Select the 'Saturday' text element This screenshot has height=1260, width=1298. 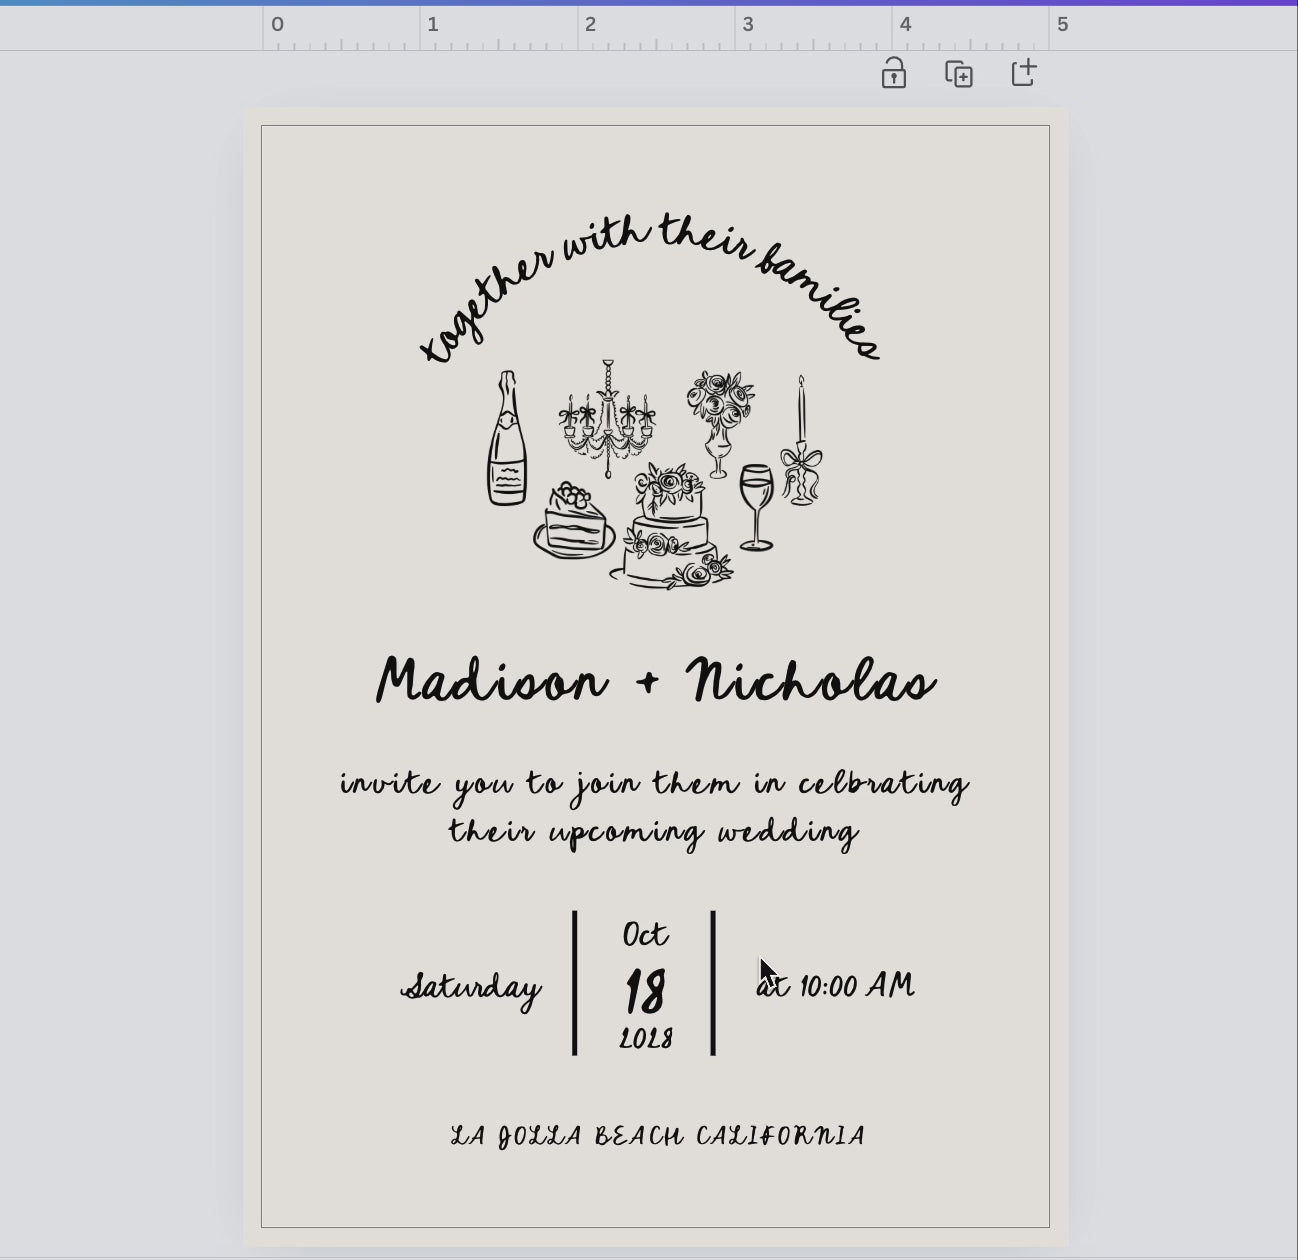pos(471,988)
